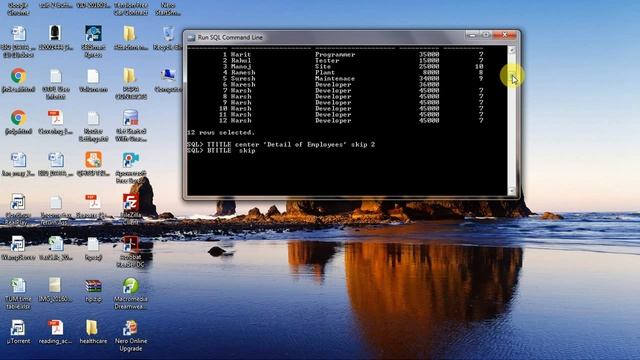This screenshot has height=360, width=640.
Task: Click the salary value 34000
Action: pos(429,78)
